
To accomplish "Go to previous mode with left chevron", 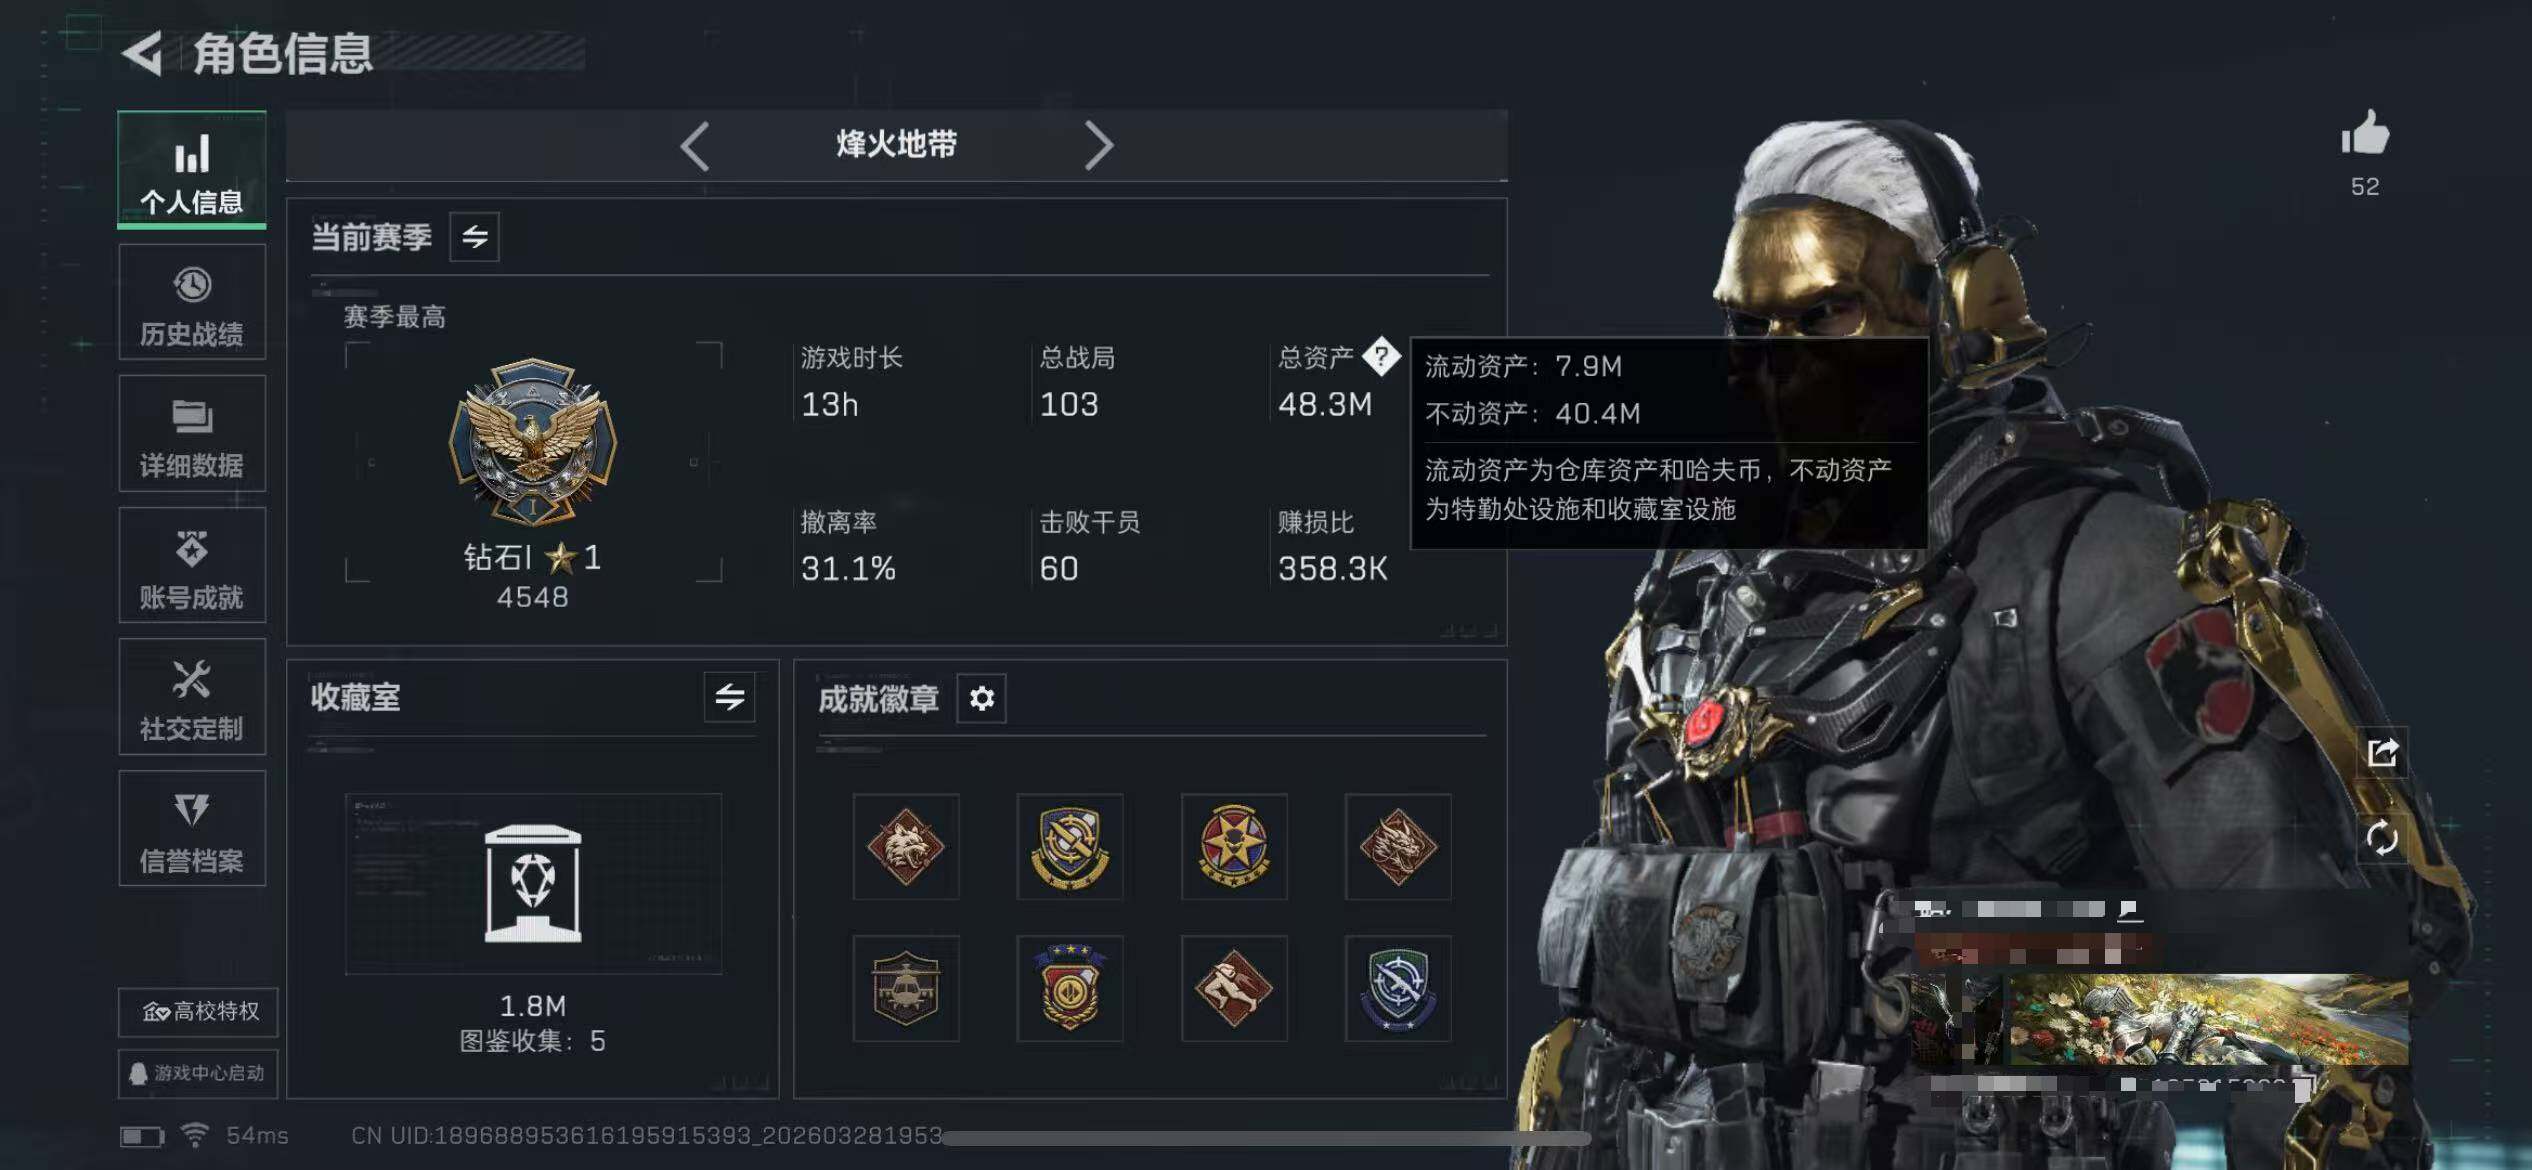I will pos(695,146).
